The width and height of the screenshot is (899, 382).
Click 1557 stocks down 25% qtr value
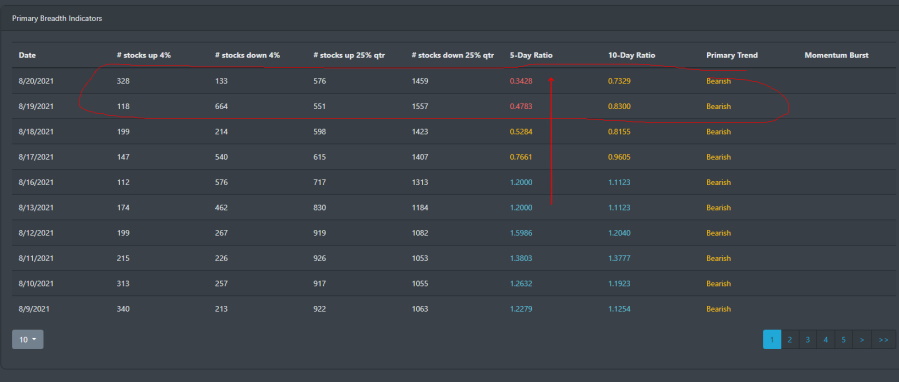(x=420, y=107)
